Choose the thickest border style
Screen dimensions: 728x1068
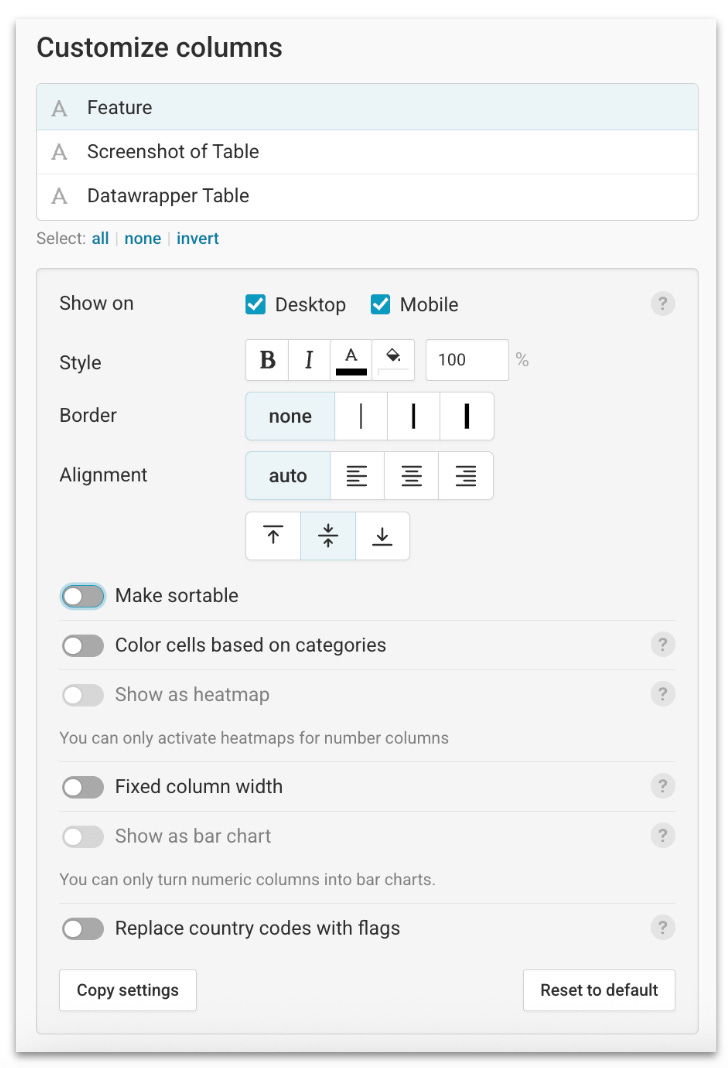[466, 415]
